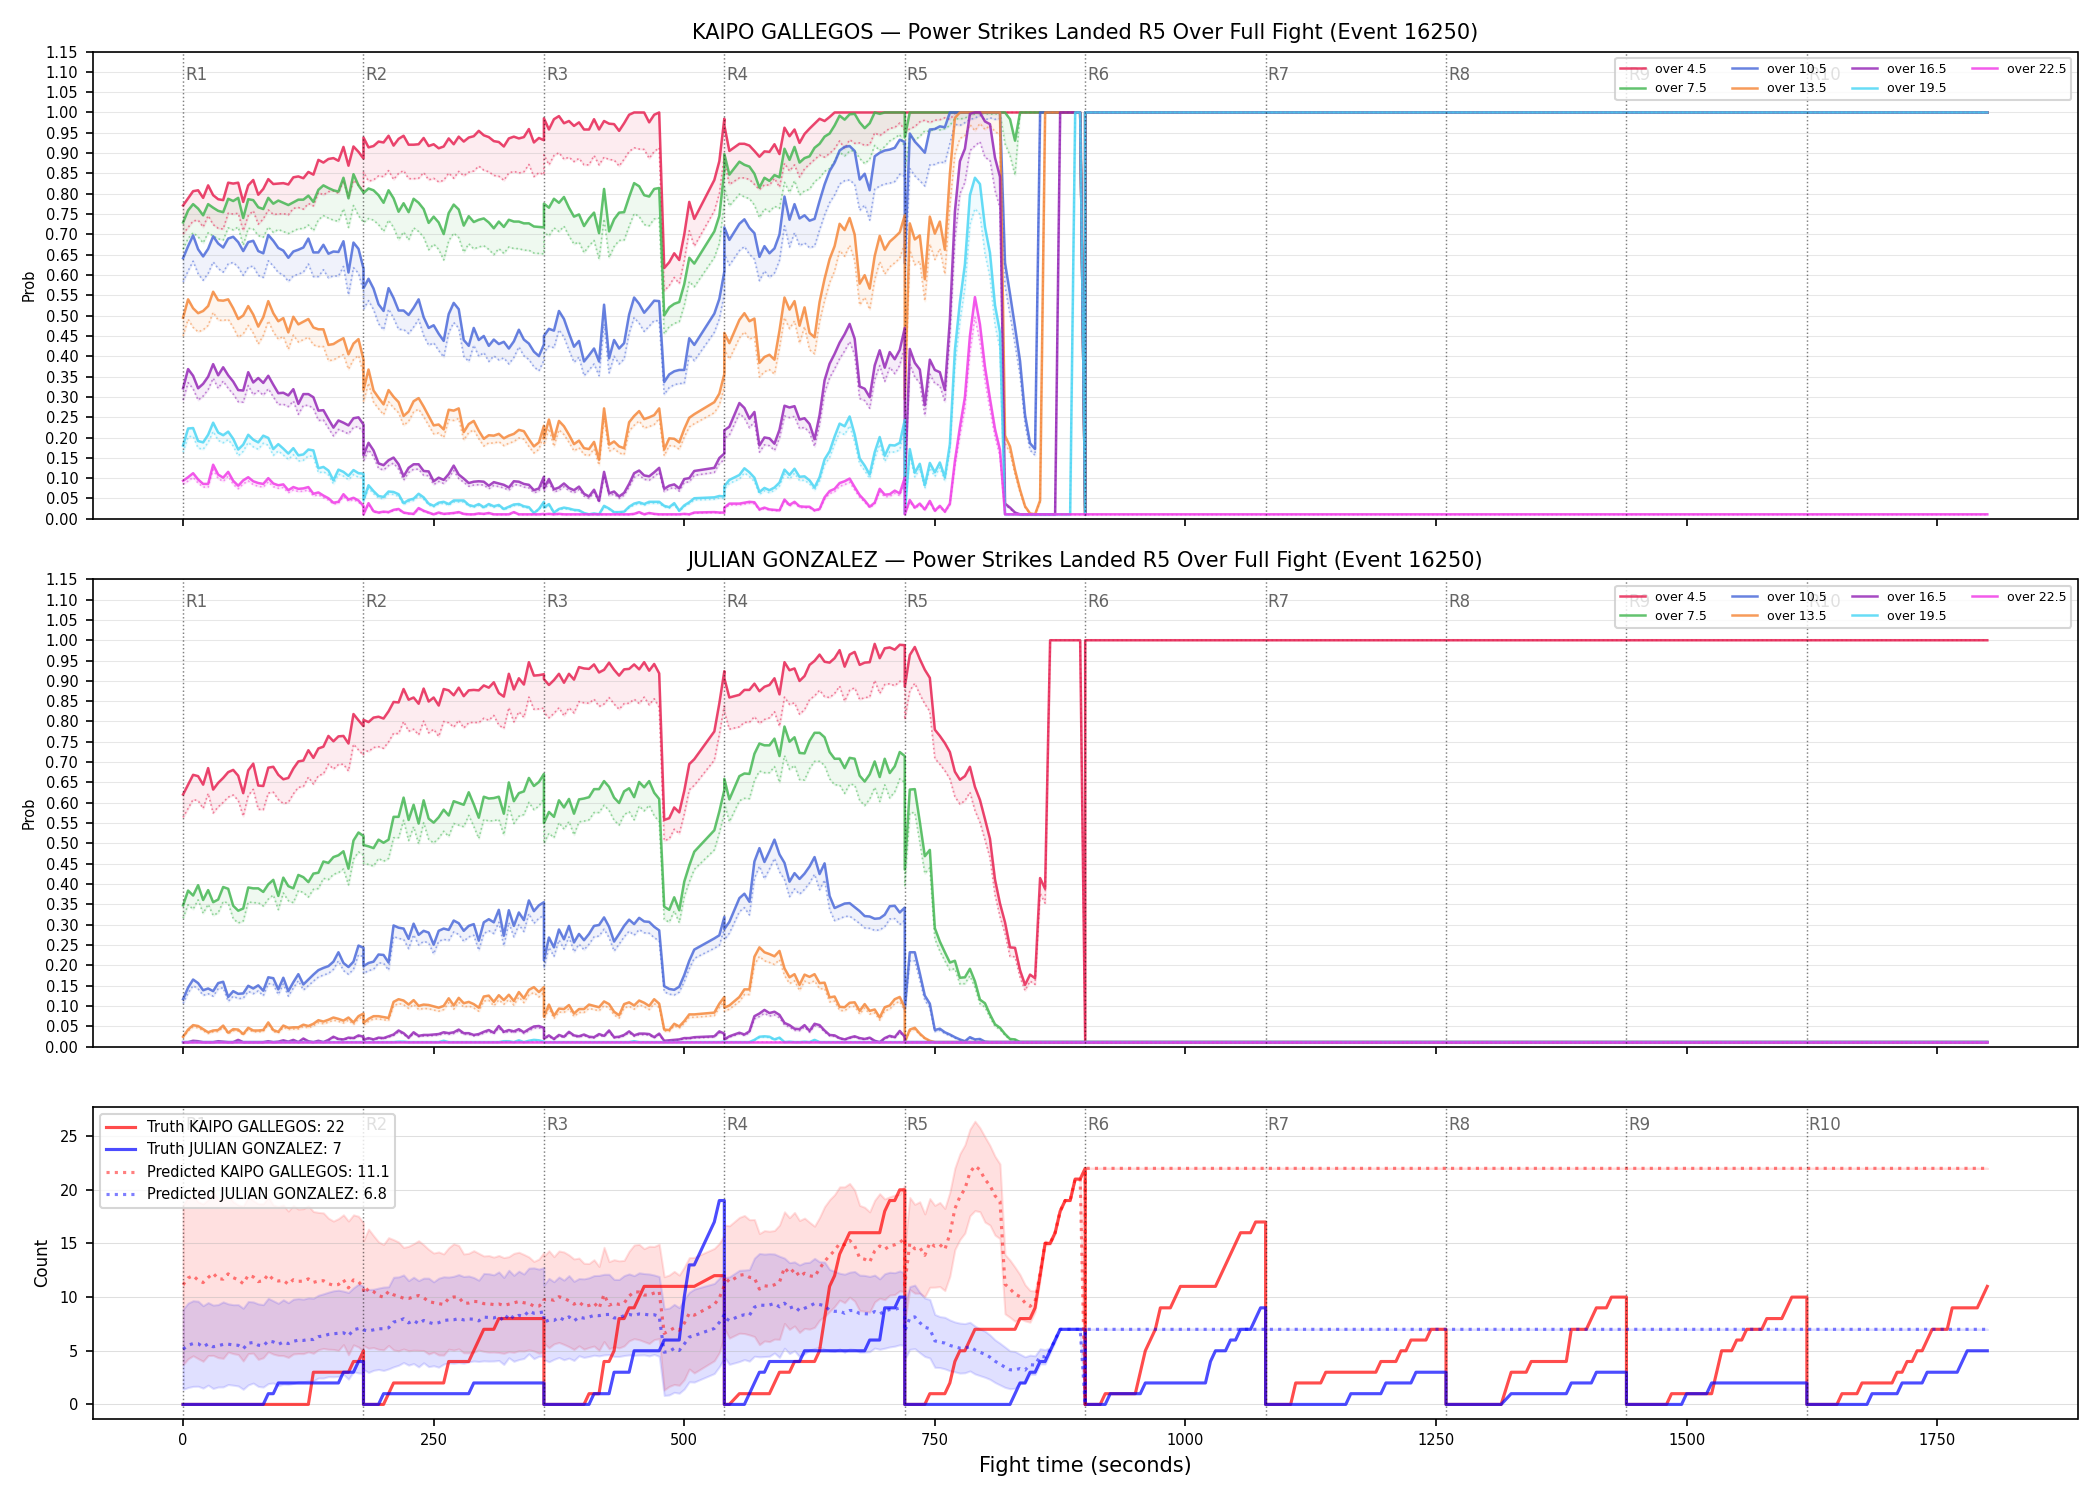Screen dimensions: 2100x1500
Task: Click the R4 round marker in Kaipo chart
Action: tap(737, 74)
